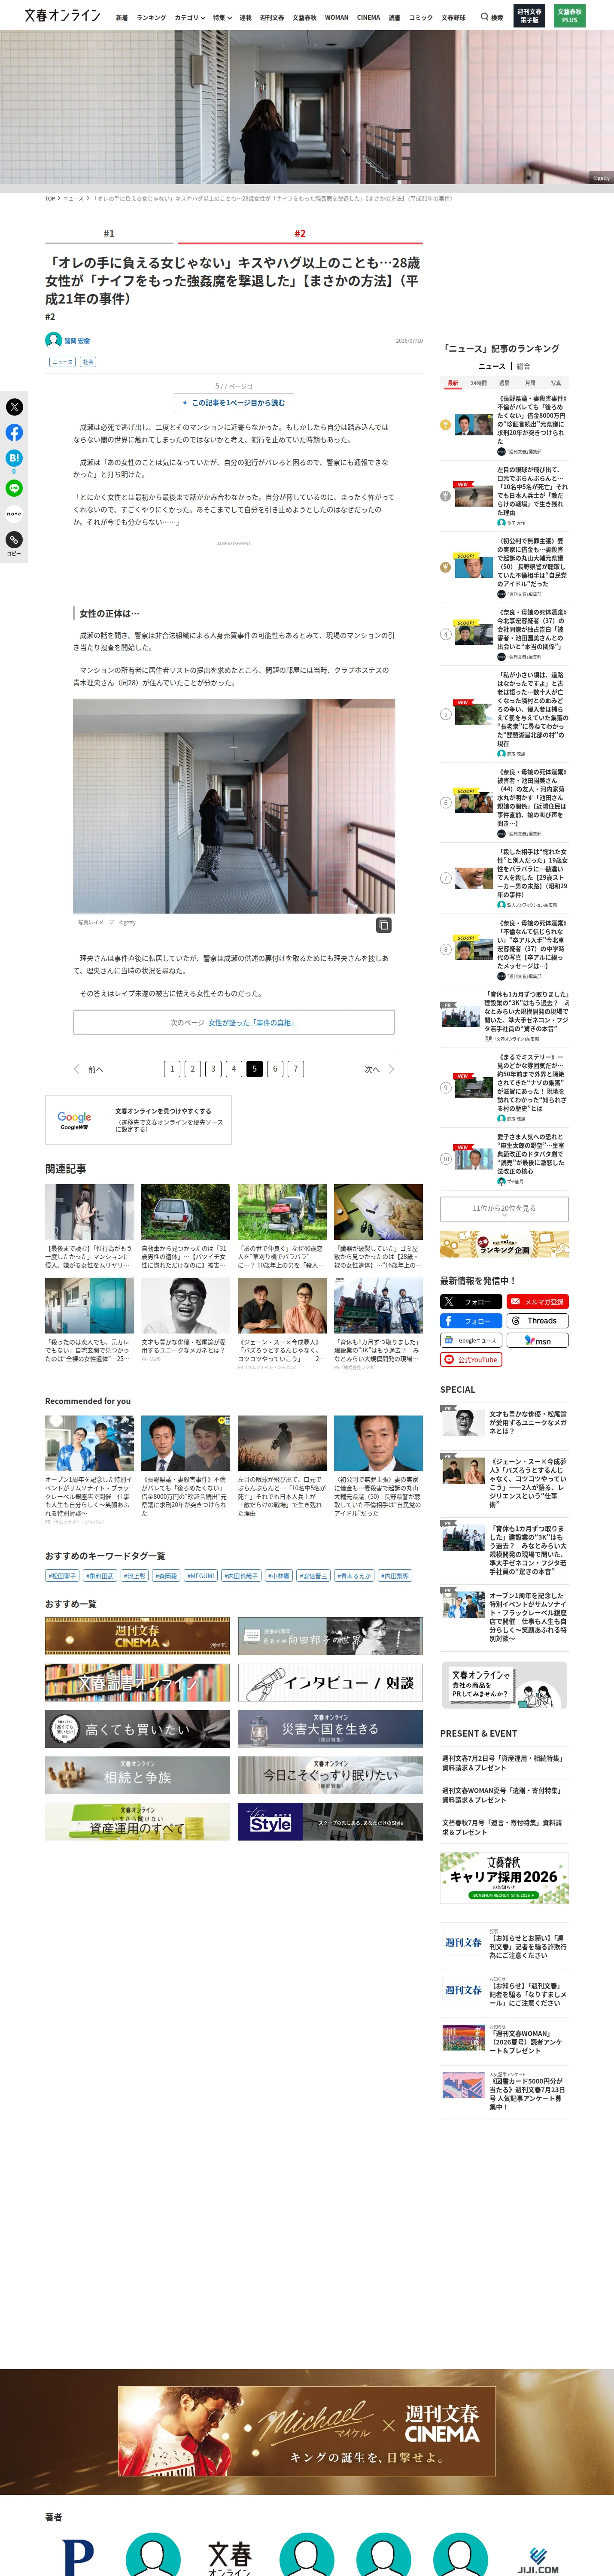Expand ranking 11位から20位を見る
The image size is (614, 2576).
(x=504, y=1209)
